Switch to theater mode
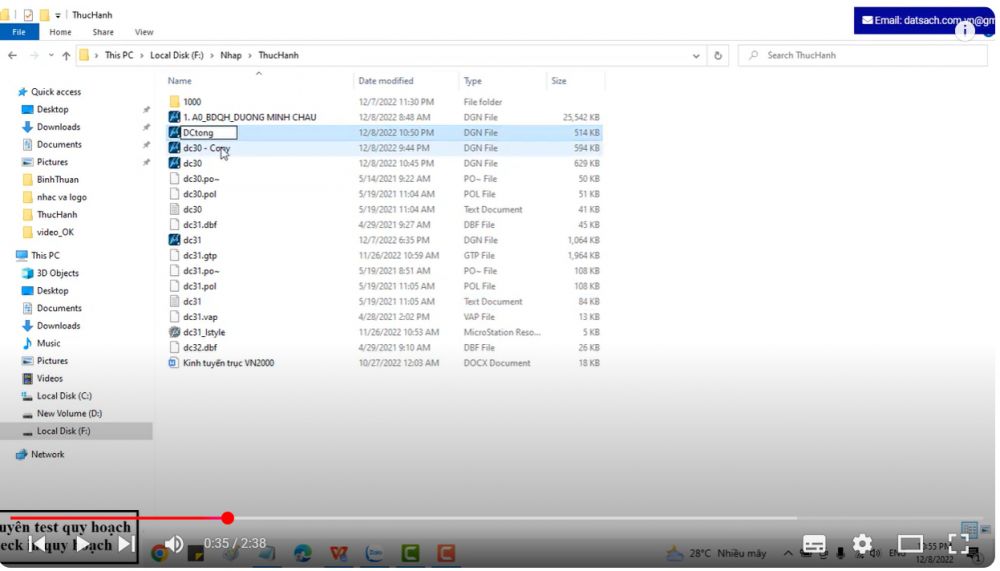The width and height of the screenshot is (1000, 571). click(x=910, y=545)
